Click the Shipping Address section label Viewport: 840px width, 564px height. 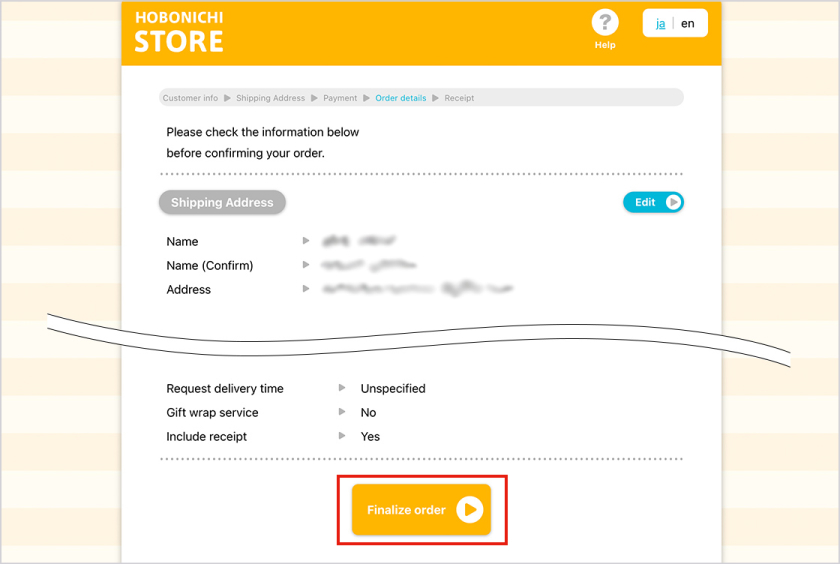tap(222, 202)
